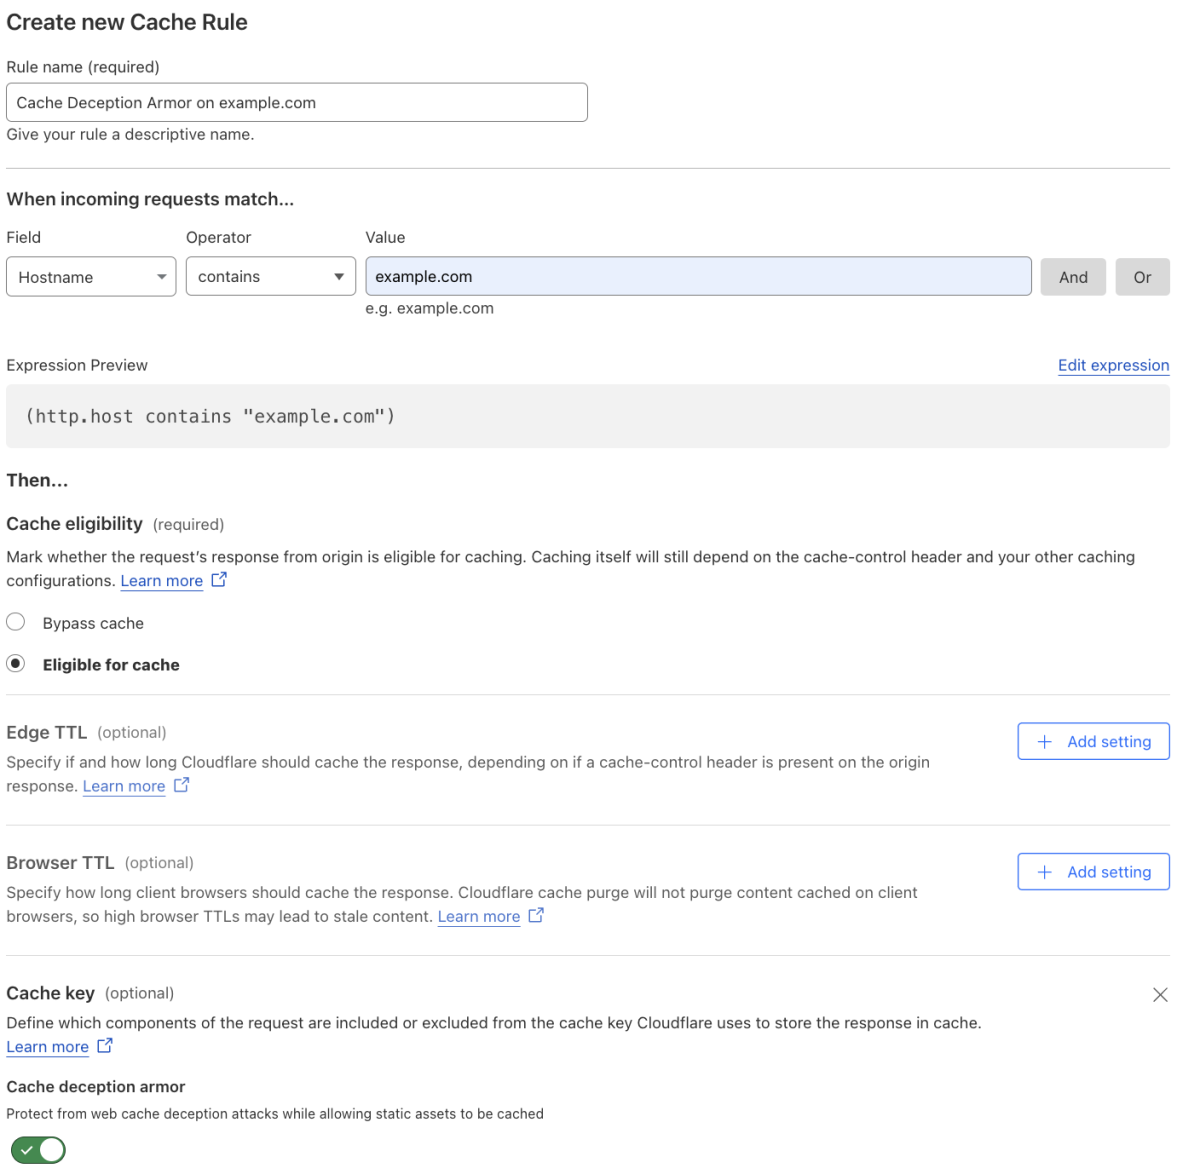Click the external link icon next to Cache eligibility Learn more
The width and height of the screenshot is (1200, 1174).
coord(219,579)
